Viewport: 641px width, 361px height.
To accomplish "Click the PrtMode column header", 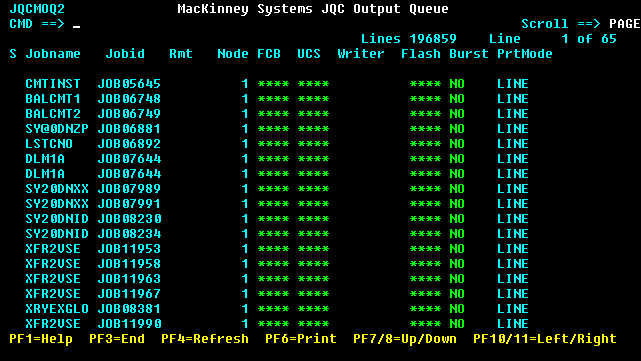I will pos(525,54).
